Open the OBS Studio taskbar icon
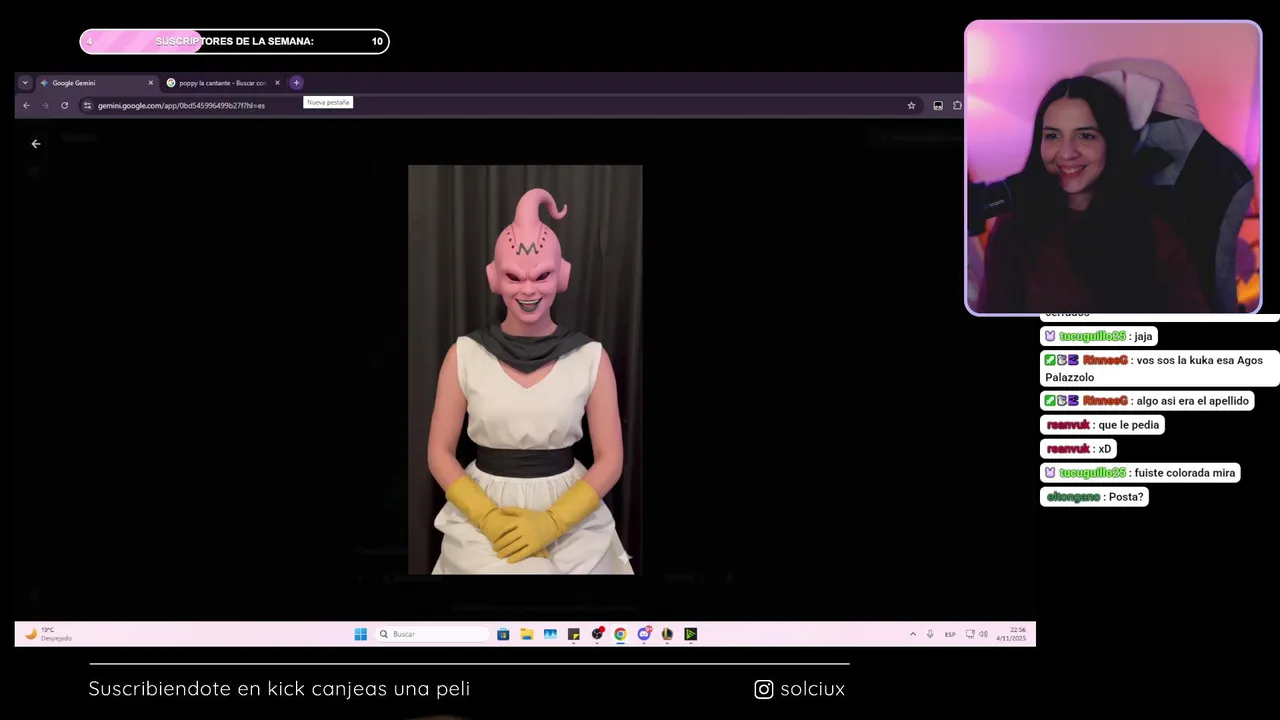The width and height of the screenshot is (1280, 720). click(597, 634)
